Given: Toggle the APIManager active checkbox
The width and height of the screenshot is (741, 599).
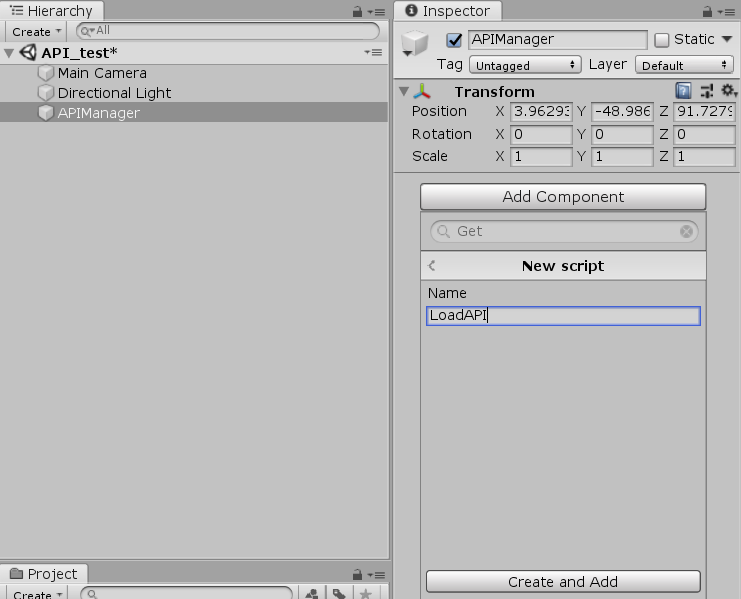Looking at the screenshot, I should [x=454, y=40].
